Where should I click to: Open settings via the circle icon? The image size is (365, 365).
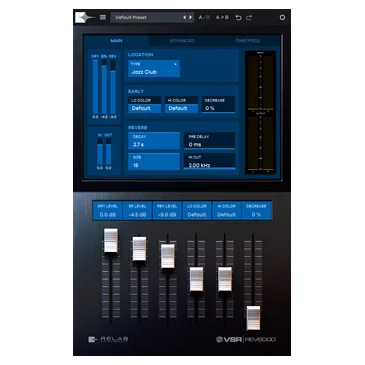[x=282, y=17]
